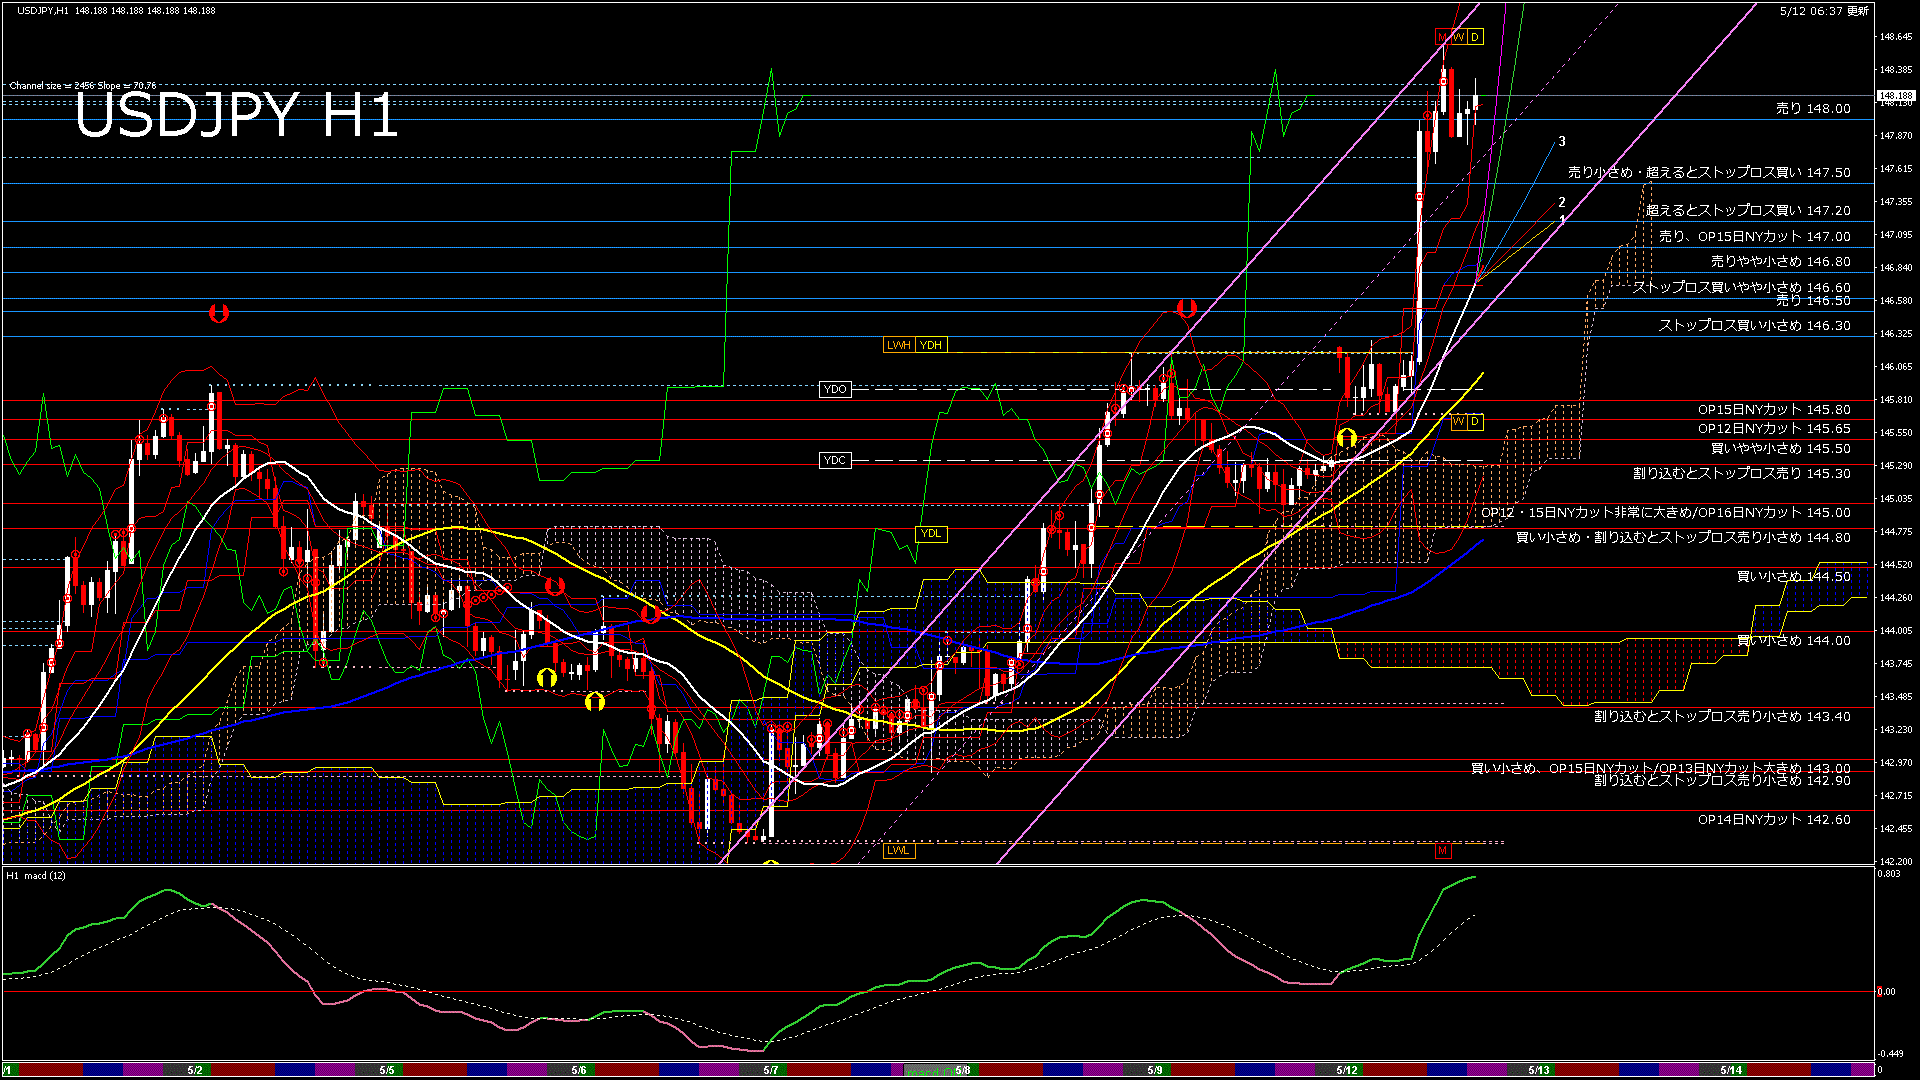Click the 5/12 date on time axis
Viewport: 1920px width, 1080px height.
1347,1070
